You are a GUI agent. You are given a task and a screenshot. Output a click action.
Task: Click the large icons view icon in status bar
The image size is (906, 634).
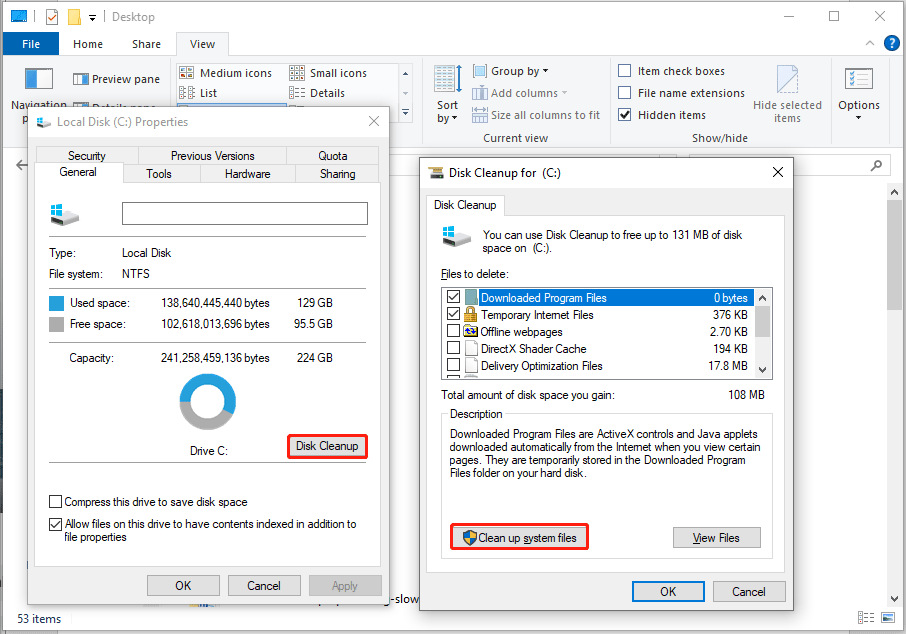[888, 618]
